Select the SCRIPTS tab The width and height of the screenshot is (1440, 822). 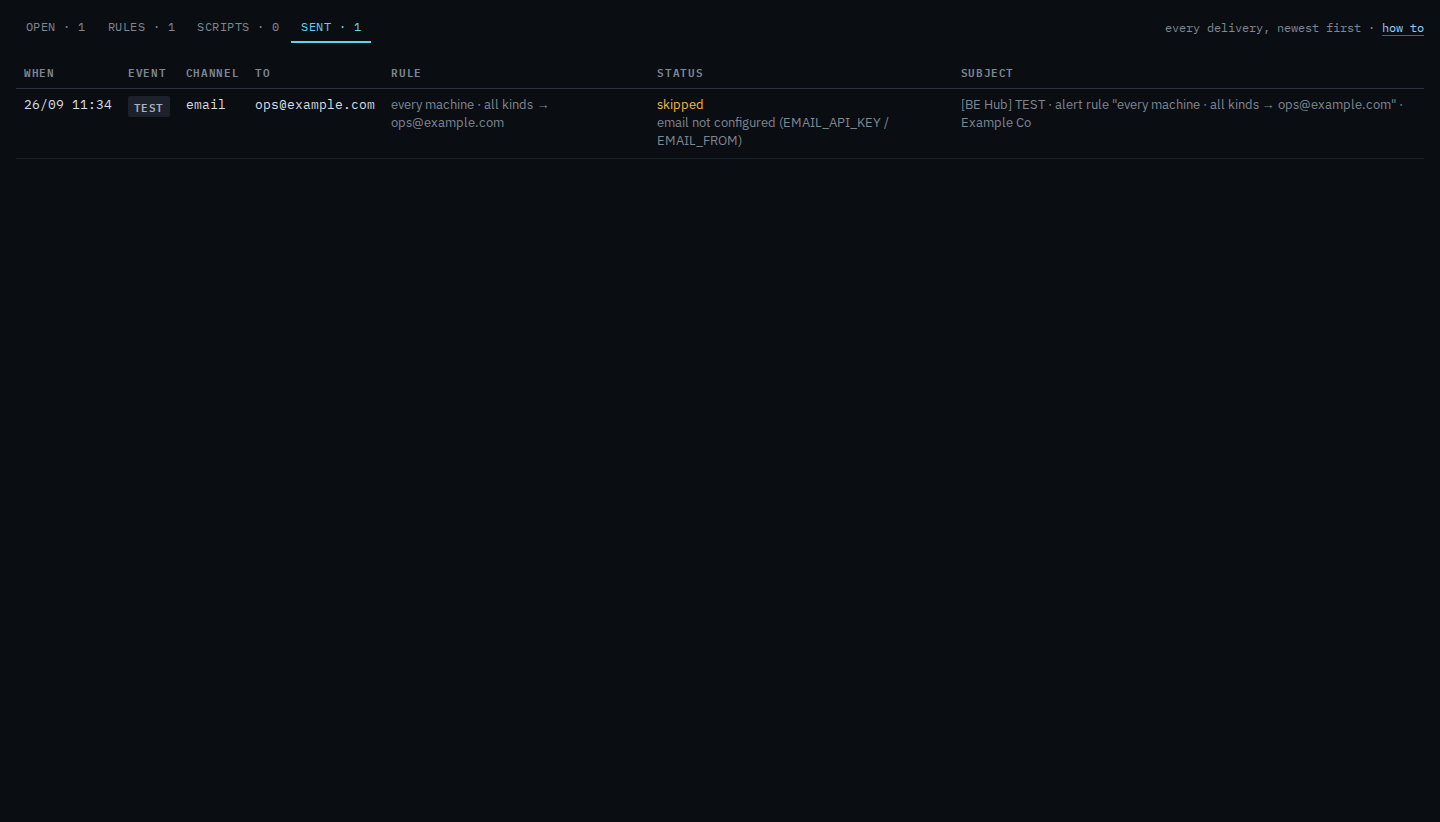[238, 28]
